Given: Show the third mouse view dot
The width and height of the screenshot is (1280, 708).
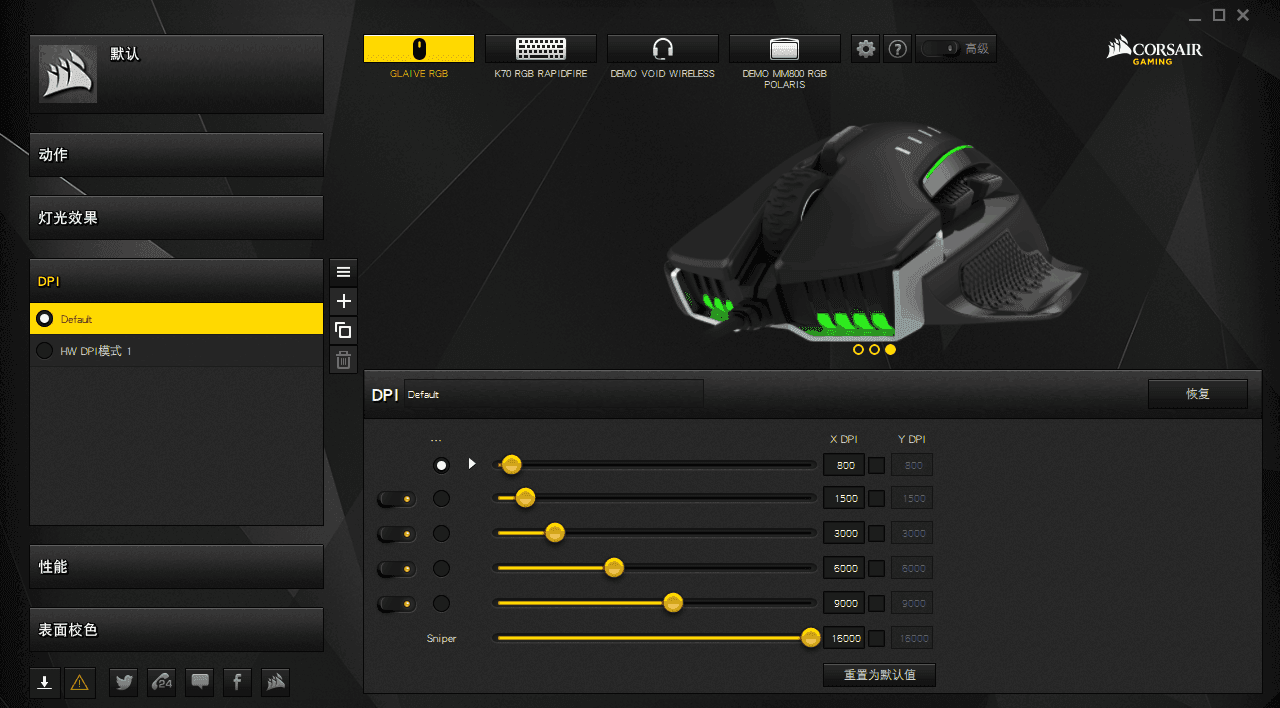Looking at the screenshot, I should tap(890, 350).
